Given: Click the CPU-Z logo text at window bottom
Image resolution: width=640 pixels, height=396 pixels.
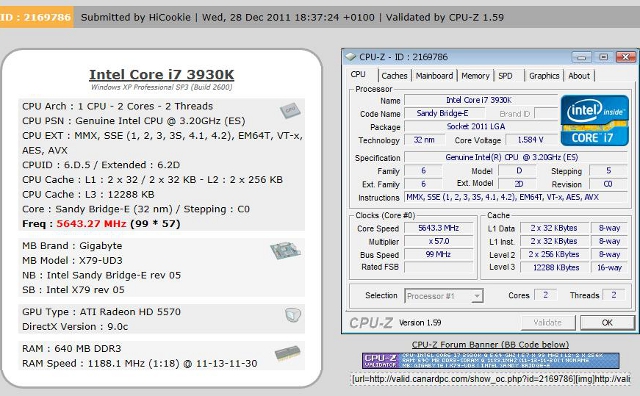Looking at the screenshot, I should tap(371, 323).
